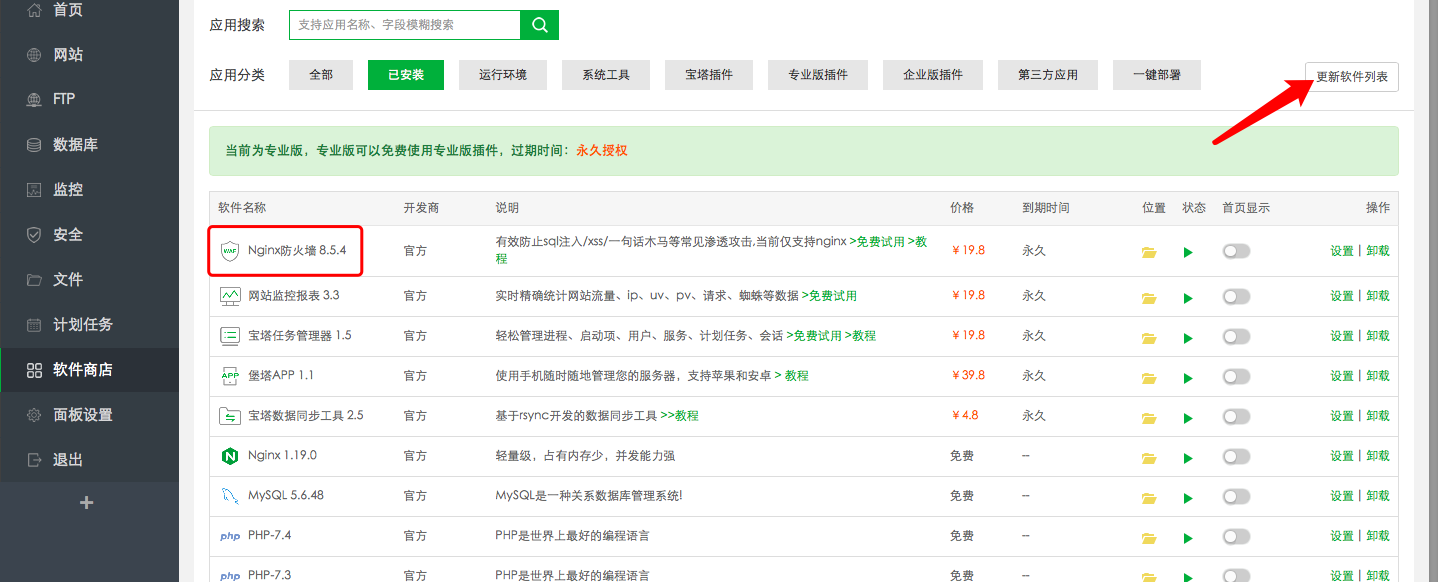Open folder location for MySQL 5.6.48
This screenshot has width=1438, height=582.
pyautogui.click(x=1148, y=497)
